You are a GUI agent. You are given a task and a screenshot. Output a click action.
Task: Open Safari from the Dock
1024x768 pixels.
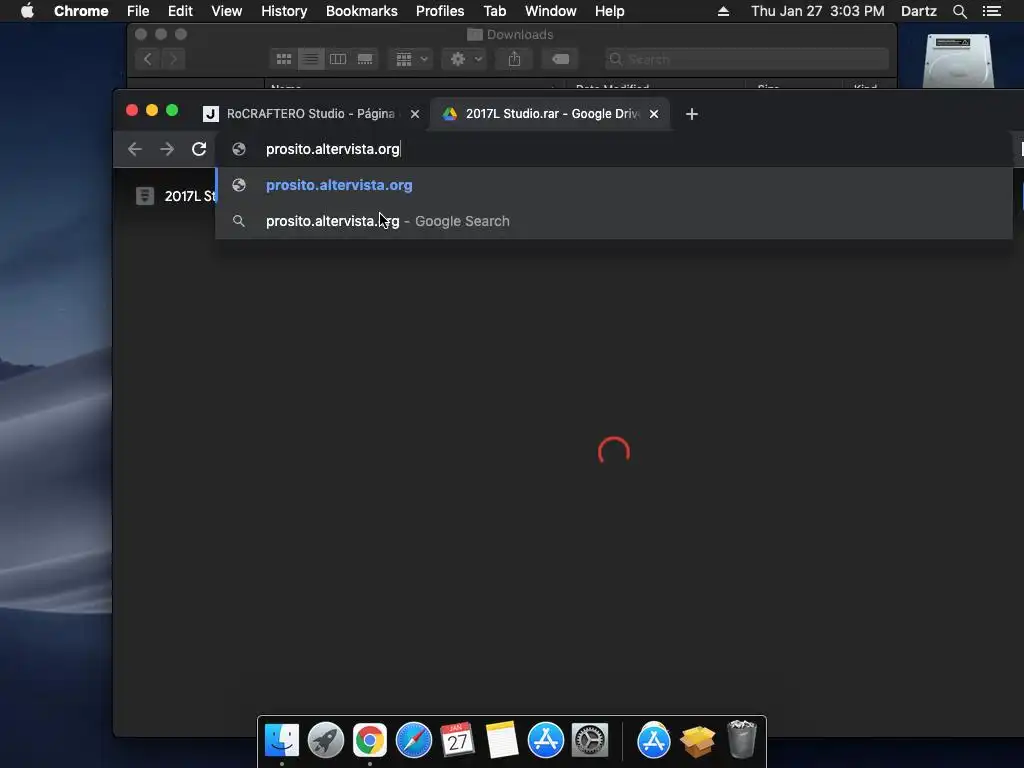[414, 740]
